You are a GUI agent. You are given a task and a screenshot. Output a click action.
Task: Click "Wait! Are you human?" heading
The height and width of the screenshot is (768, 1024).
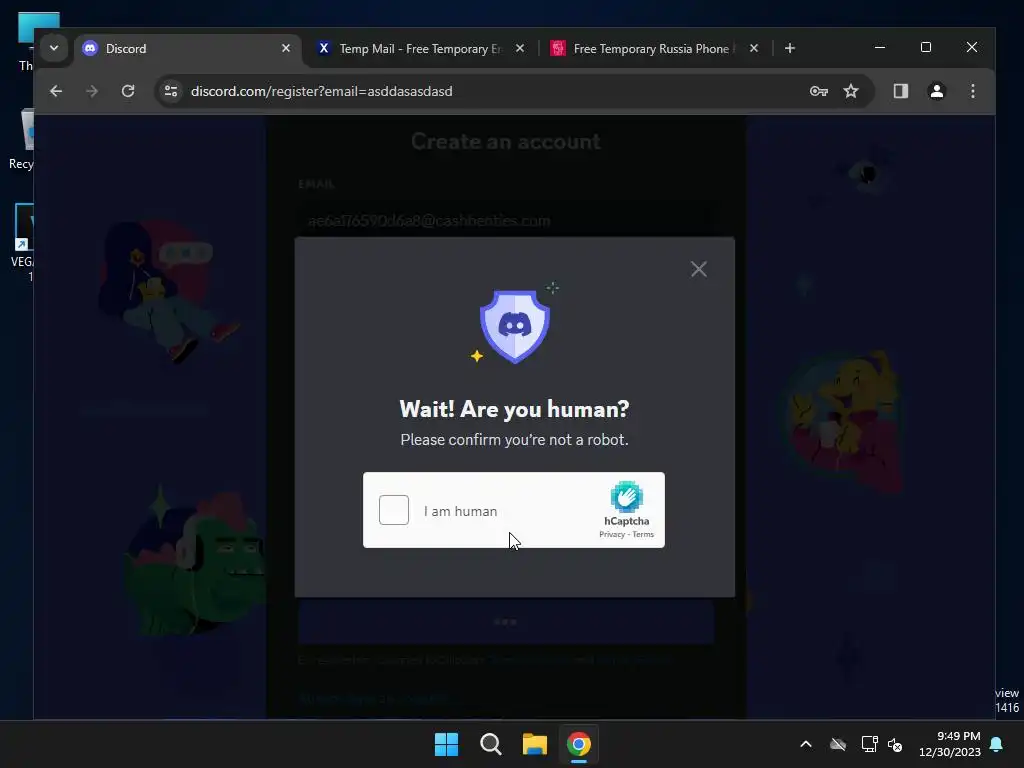515,409
